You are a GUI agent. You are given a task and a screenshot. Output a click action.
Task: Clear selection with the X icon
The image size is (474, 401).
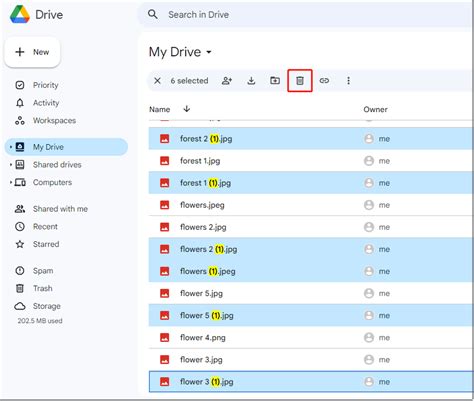[157, 81]
